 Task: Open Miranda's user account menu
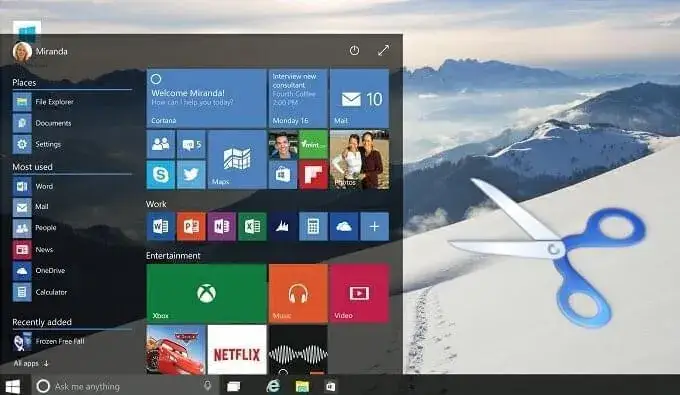[x=40, y=52]
